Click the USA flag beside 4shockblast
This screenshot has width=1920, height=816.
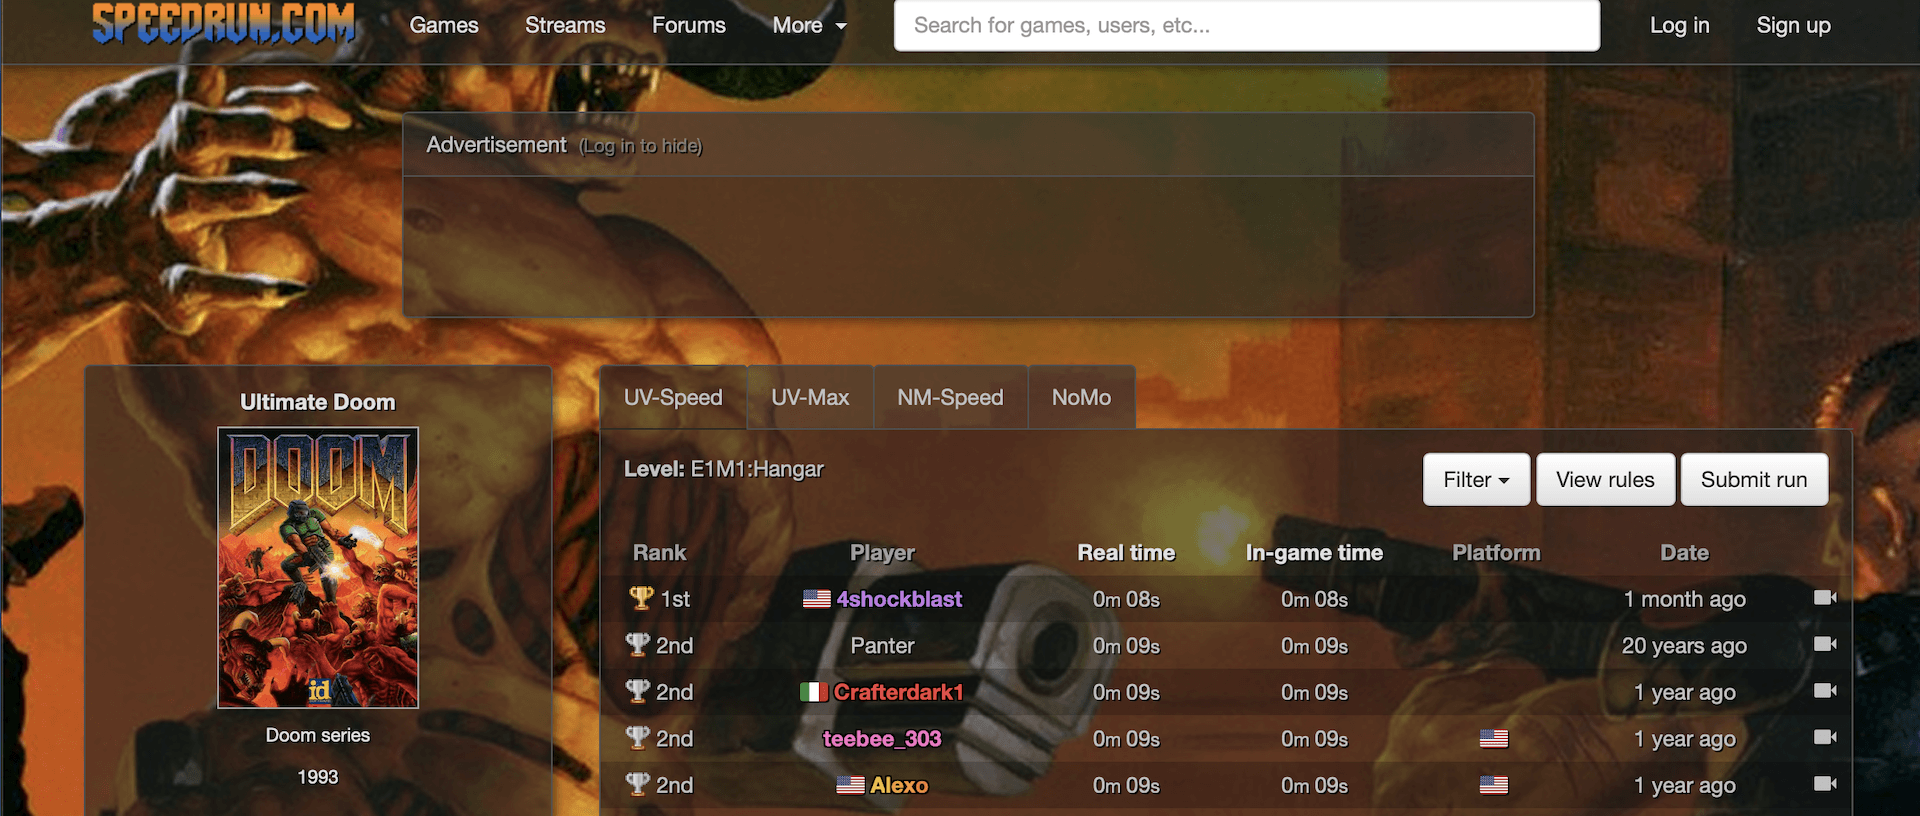coord(817,599)
